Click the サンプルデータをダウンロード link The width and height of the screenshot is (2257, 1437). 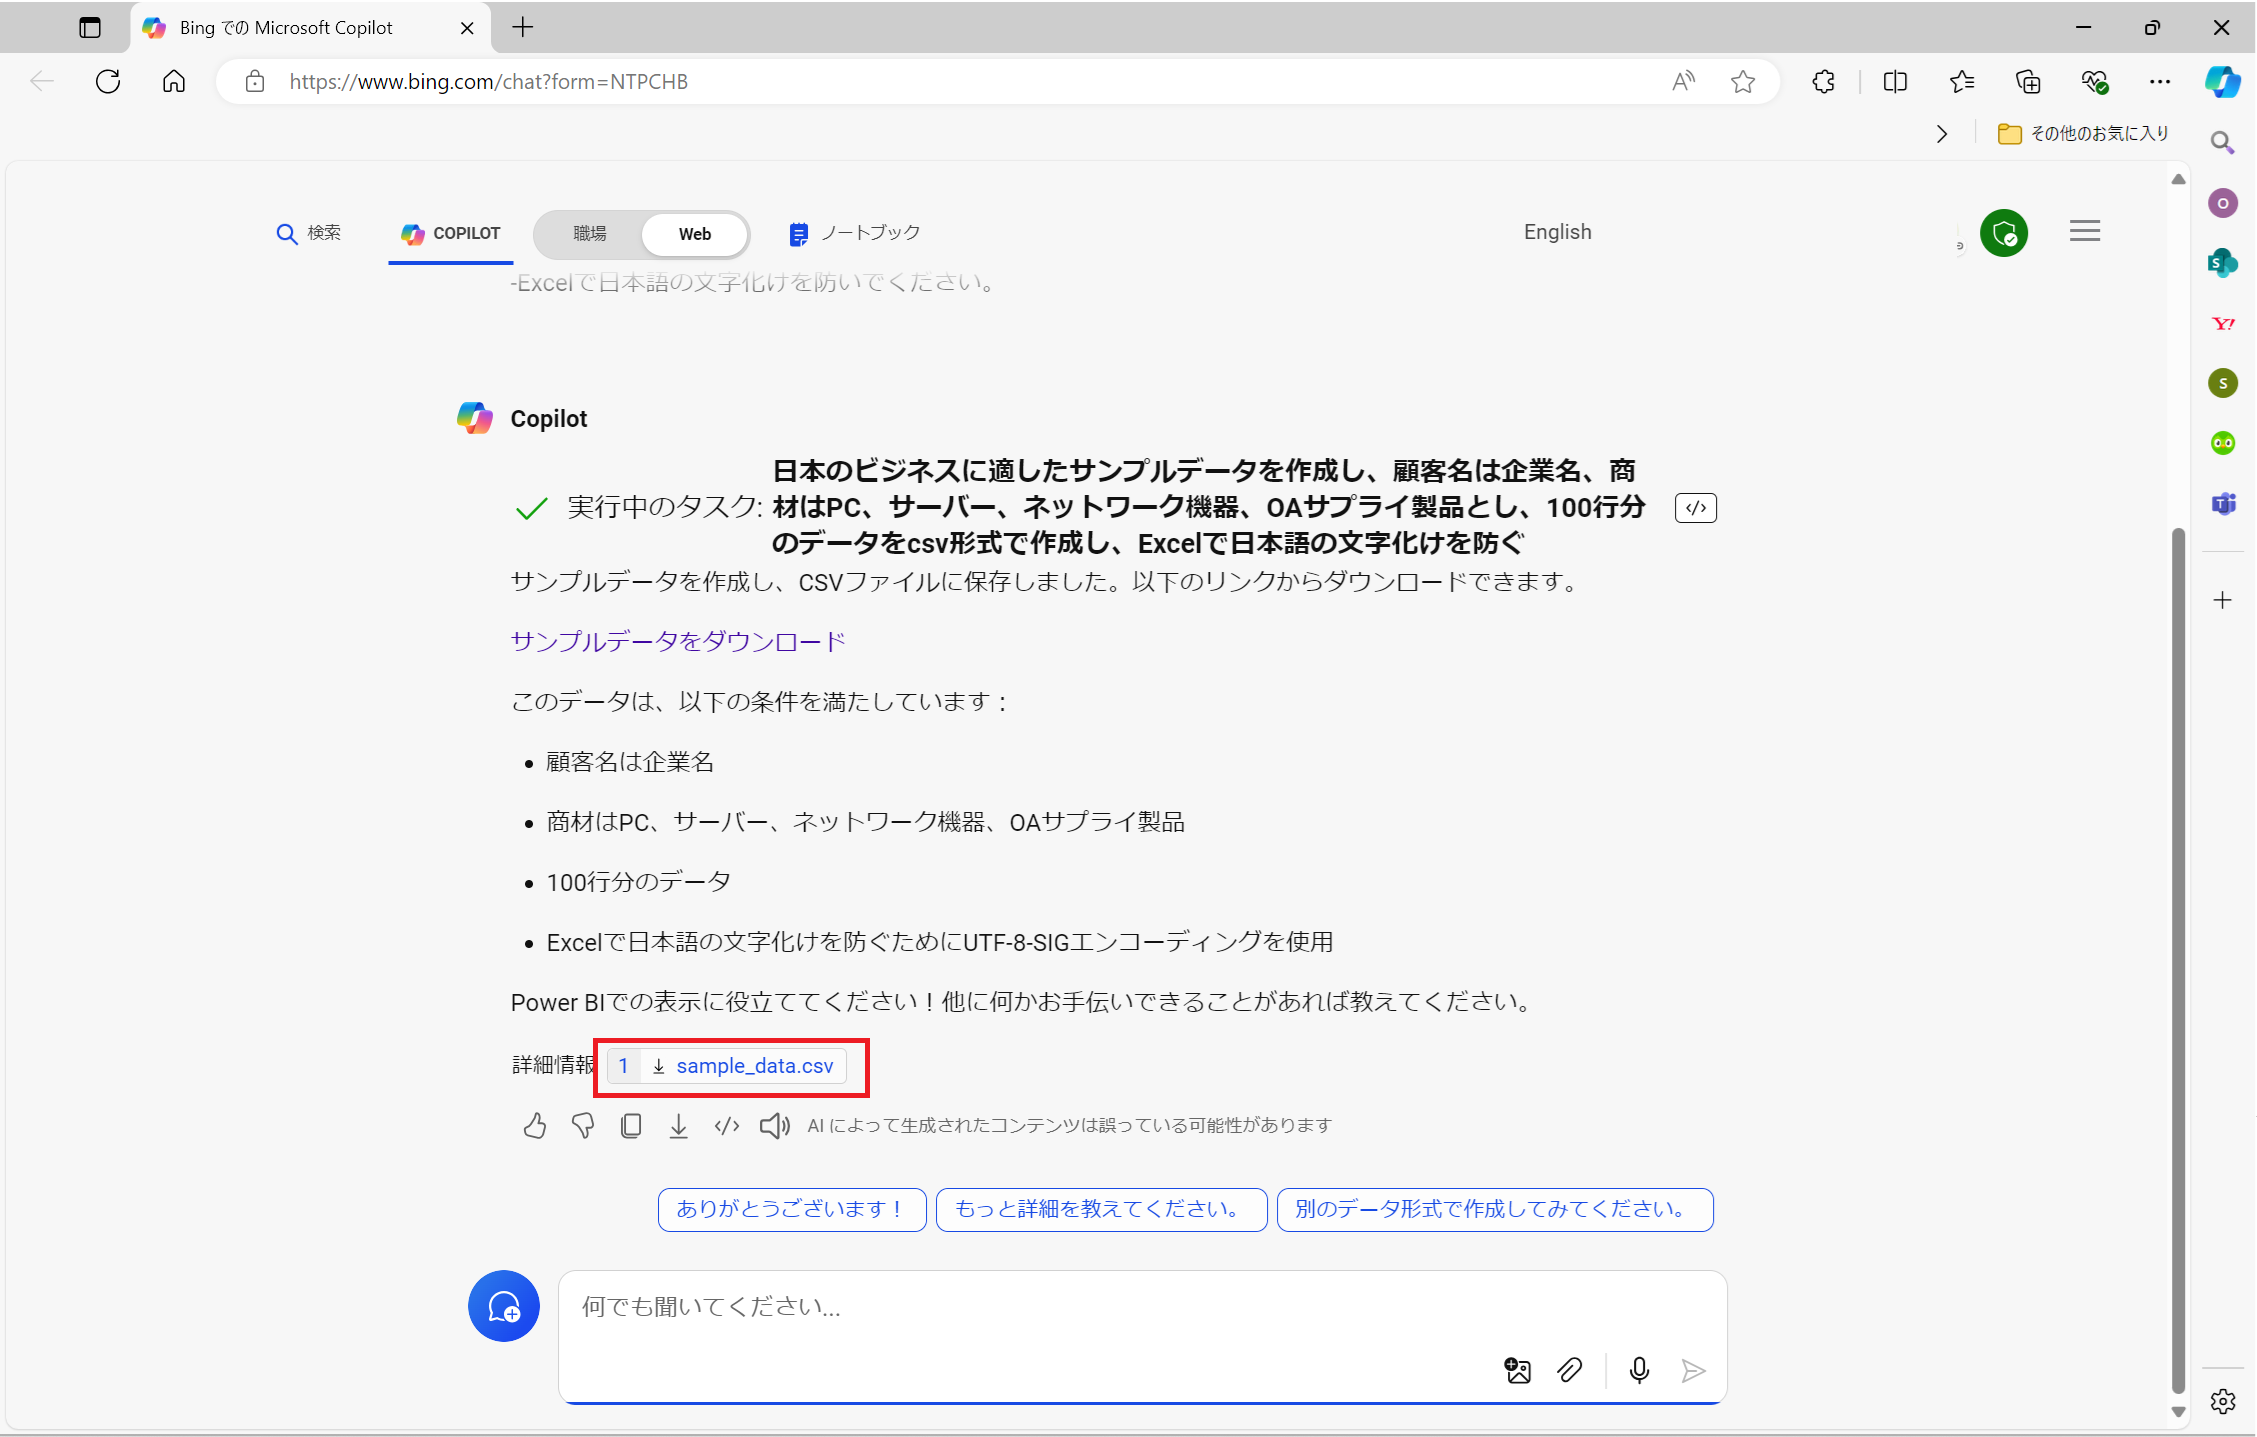[678, 641]
